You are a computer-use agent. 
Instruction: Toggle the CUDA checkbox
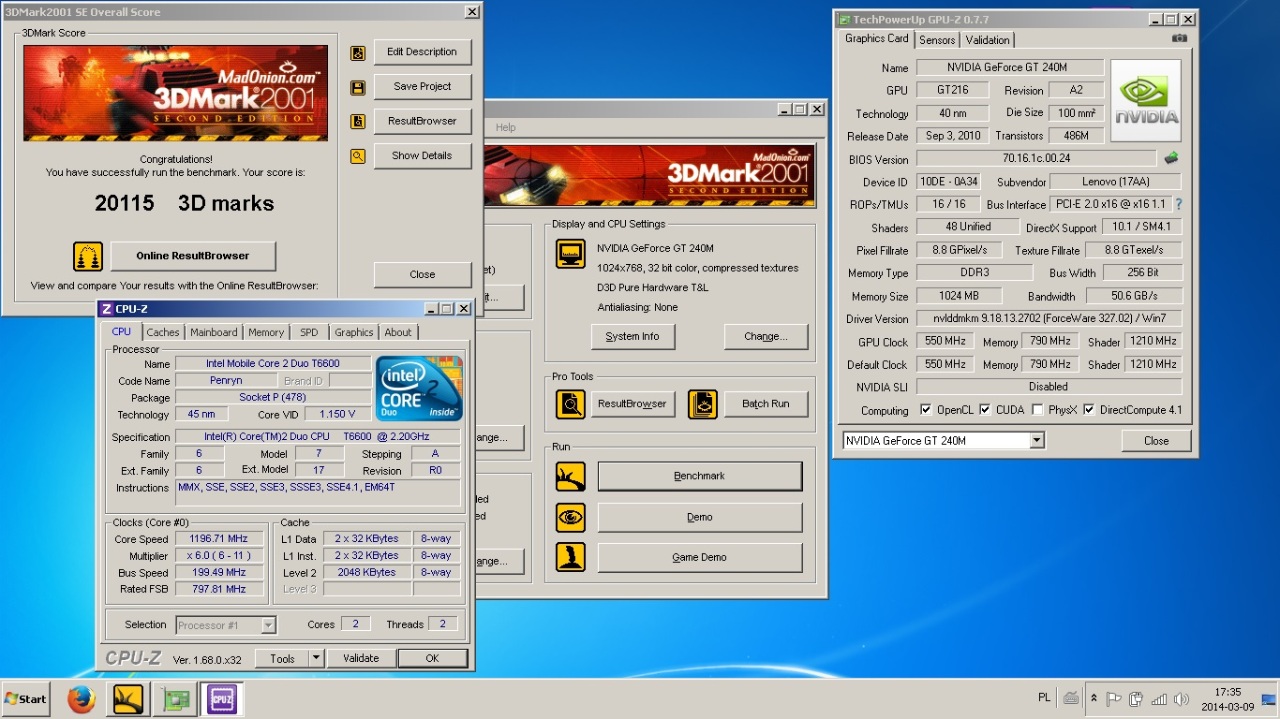coord(985,410)
